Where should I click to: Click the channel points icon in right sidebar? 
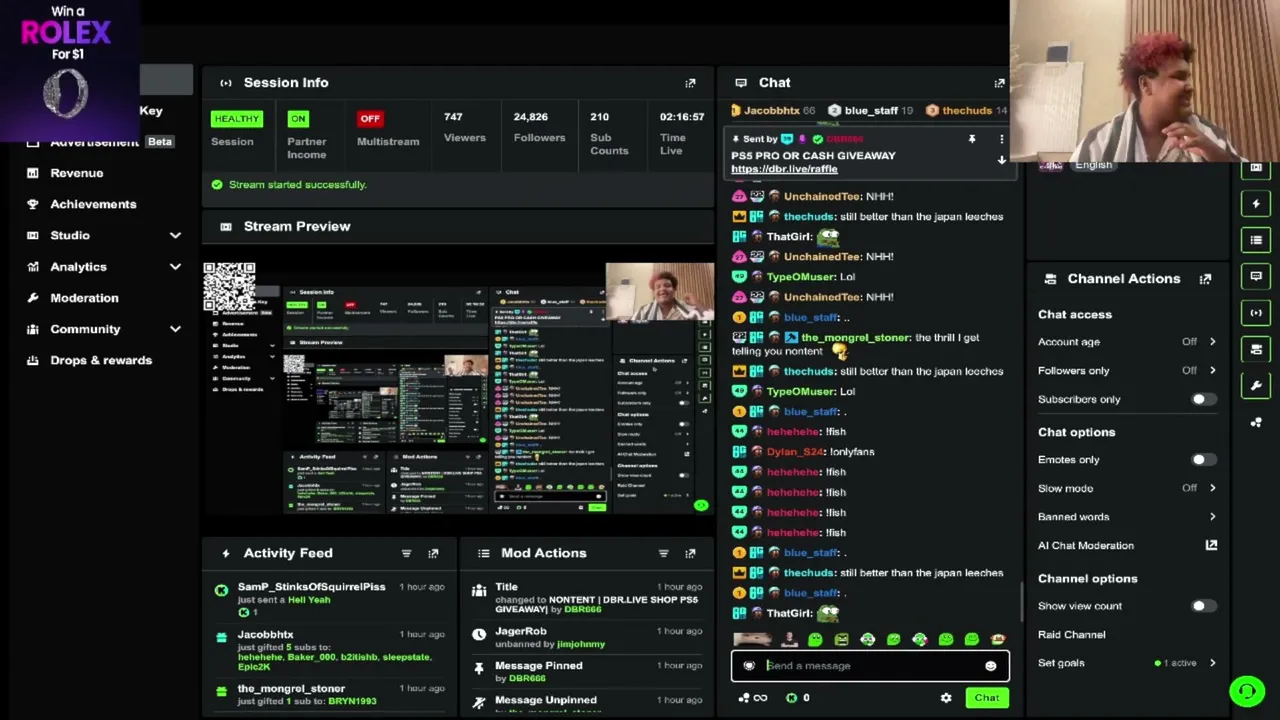click(x=1256, y=422)
